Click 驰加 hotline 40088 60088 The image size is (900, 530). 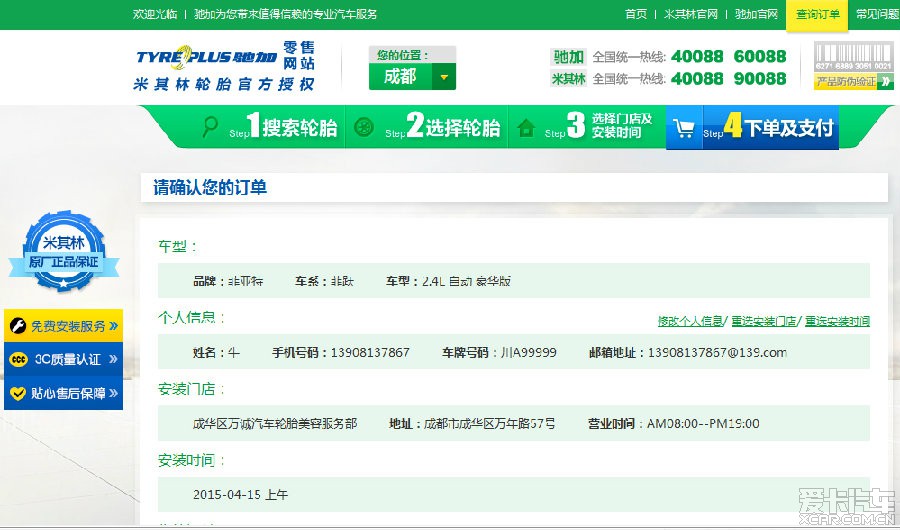click(728, 56)
